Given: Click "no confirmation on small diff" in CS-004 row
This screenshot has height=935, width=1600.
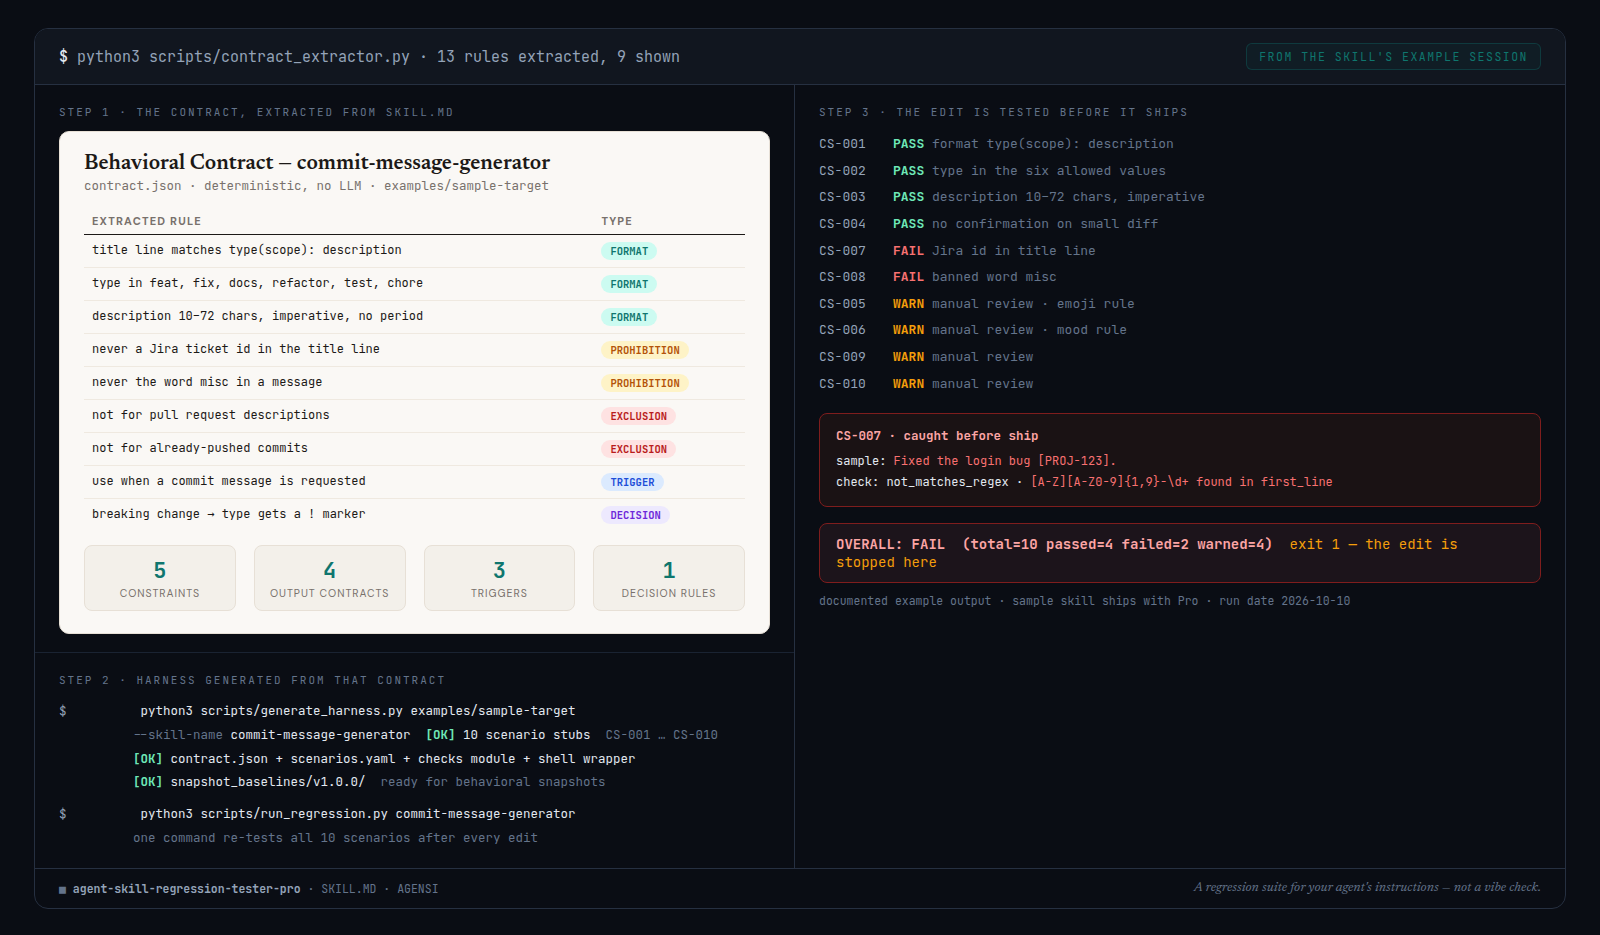Looking at the screenshot, I should click(1045, 224).
